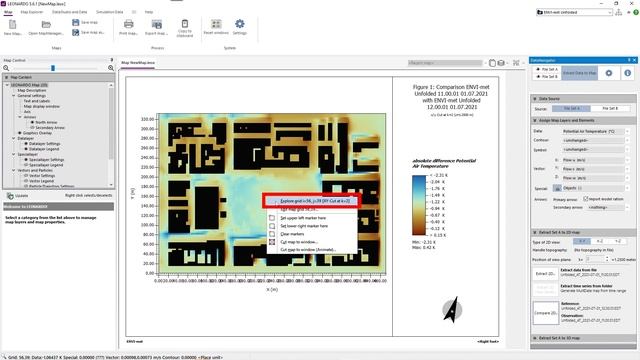Click the Reset windows icon
This screenshot has height=360, width=640.
(216, 24)
